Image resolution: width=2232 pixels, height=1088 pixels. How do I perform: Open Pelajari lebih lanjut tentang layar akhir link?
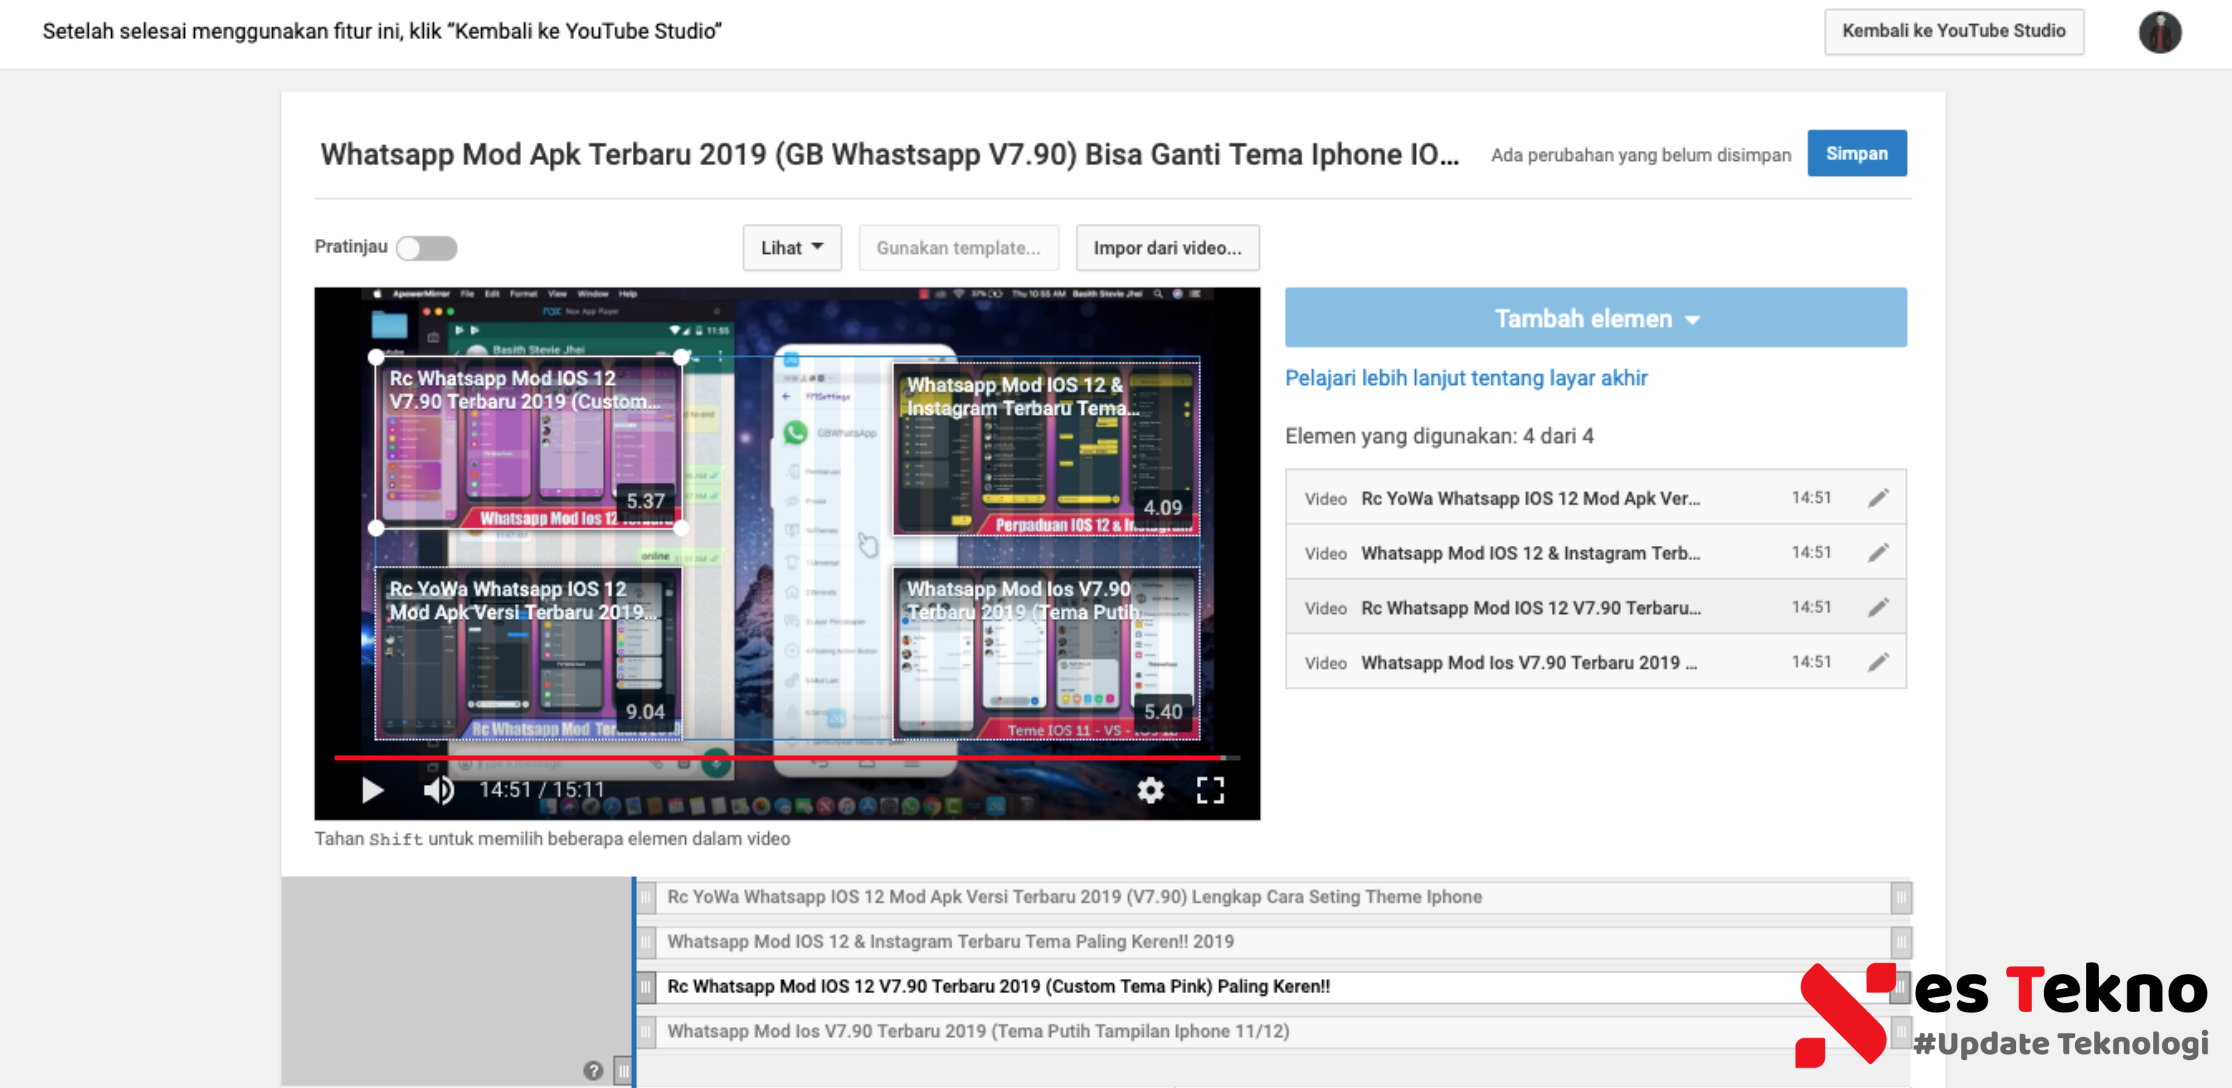pos(1465,378)
